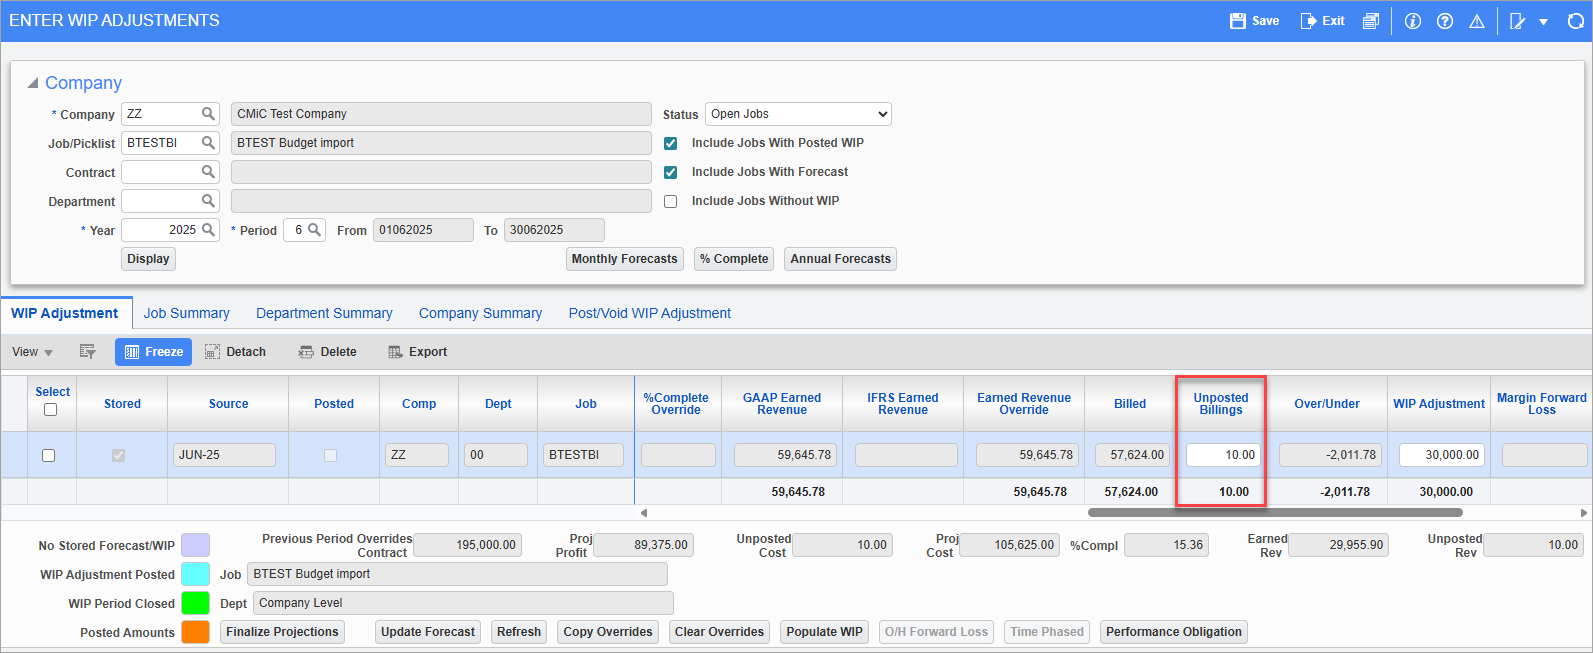Viewport: 1593px width, 653px height.
Task: Check the Select all header checkbox
Action: point(51,410)
